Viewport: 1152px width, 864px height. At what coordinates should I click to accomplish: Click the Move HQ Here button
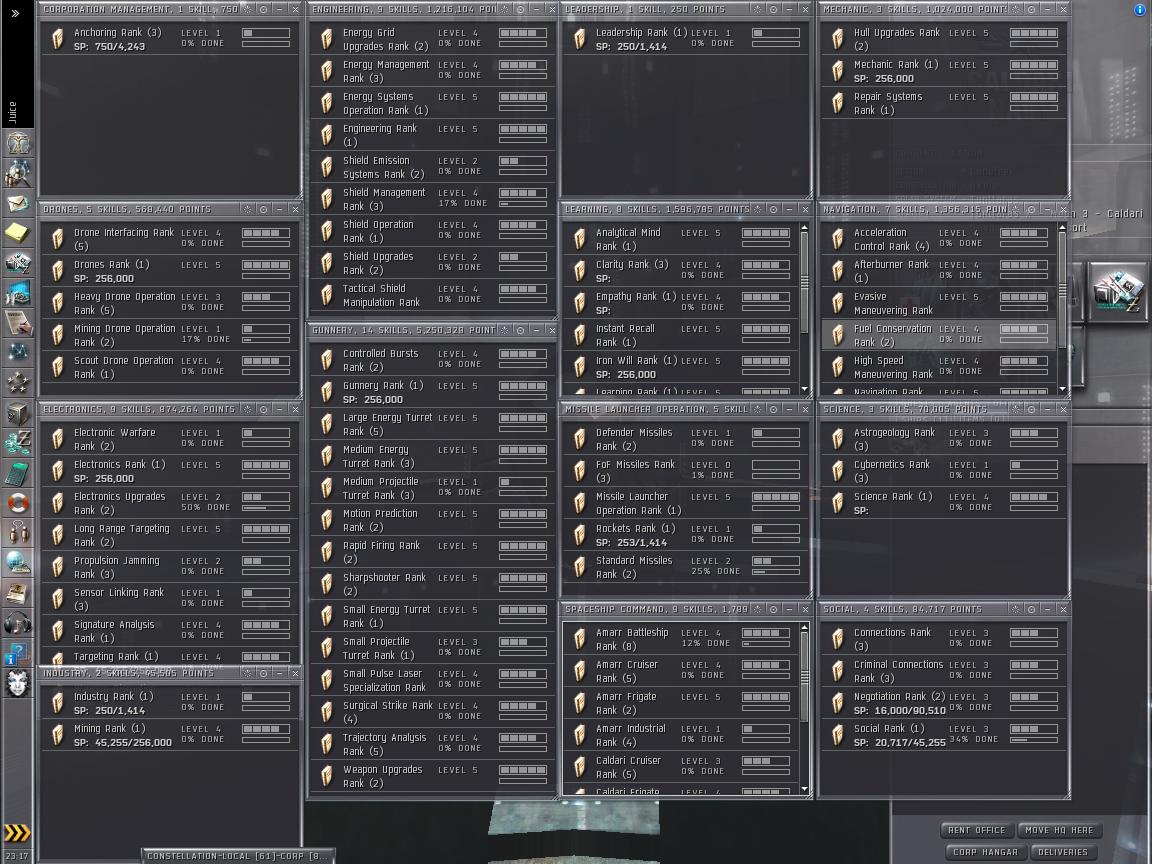1059,830
